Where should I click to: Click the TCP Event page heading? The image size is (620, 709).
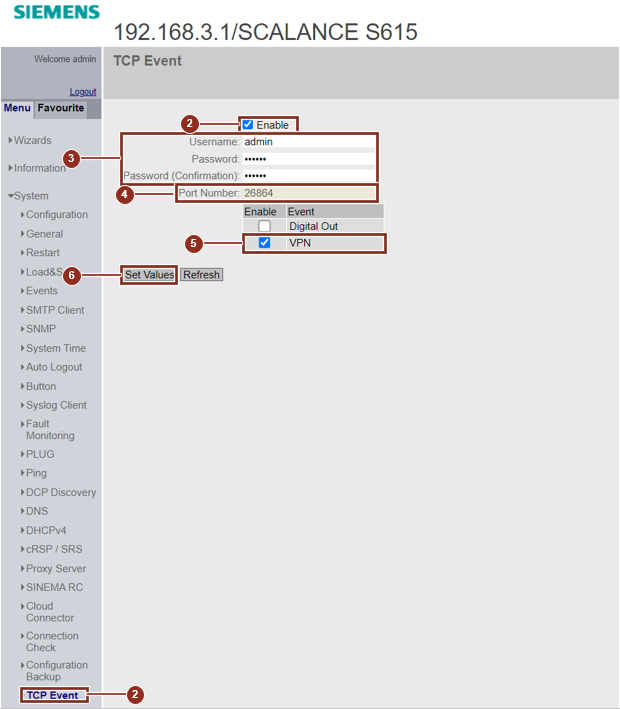click(147, 61)
